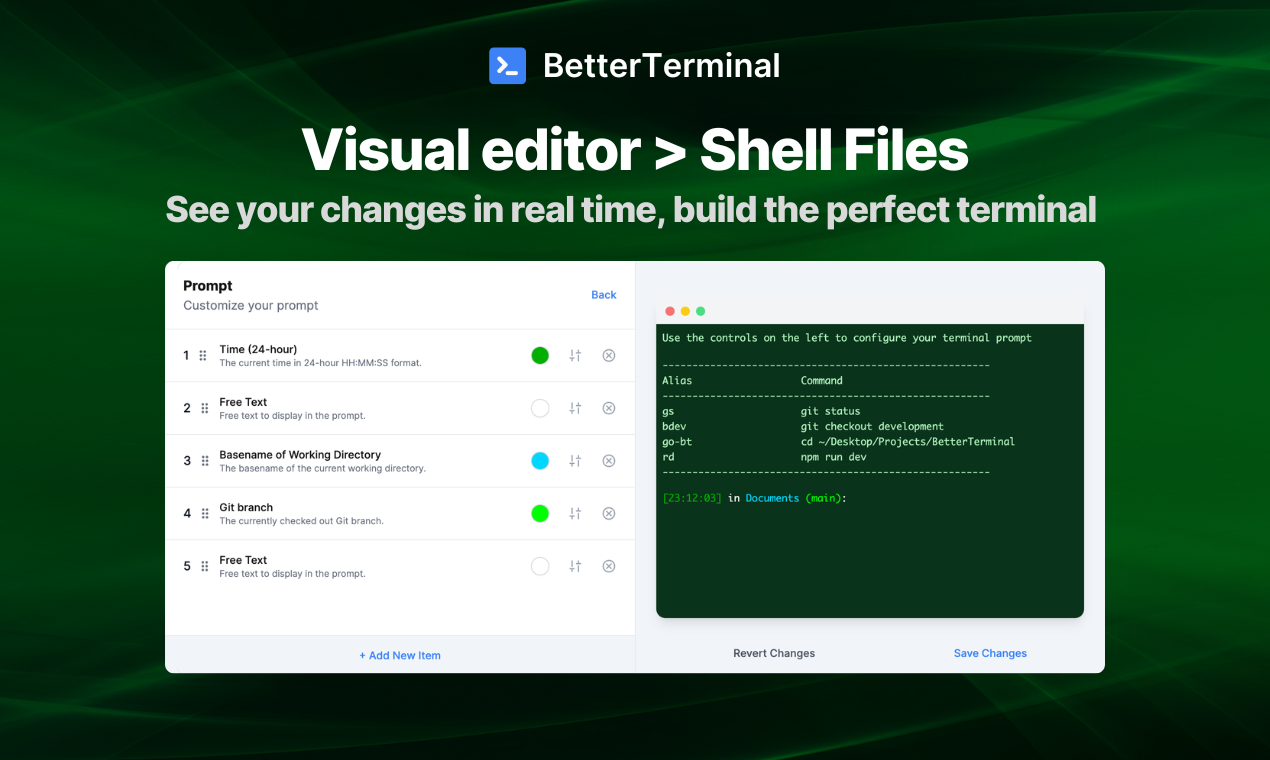Click the red dot in the terminal preview
The height and width of the screenshot is (760, 1270).
click(x=670, y=311)
